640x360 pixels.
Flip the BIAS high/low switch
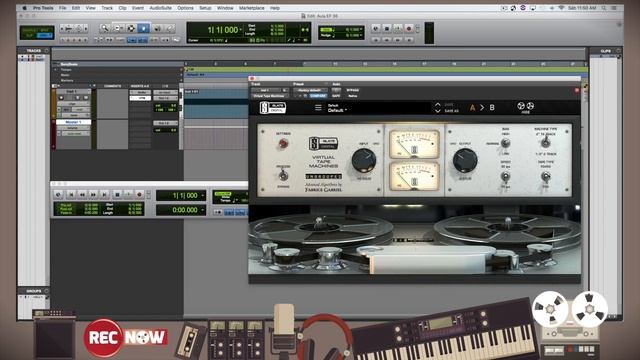(505, 143)
